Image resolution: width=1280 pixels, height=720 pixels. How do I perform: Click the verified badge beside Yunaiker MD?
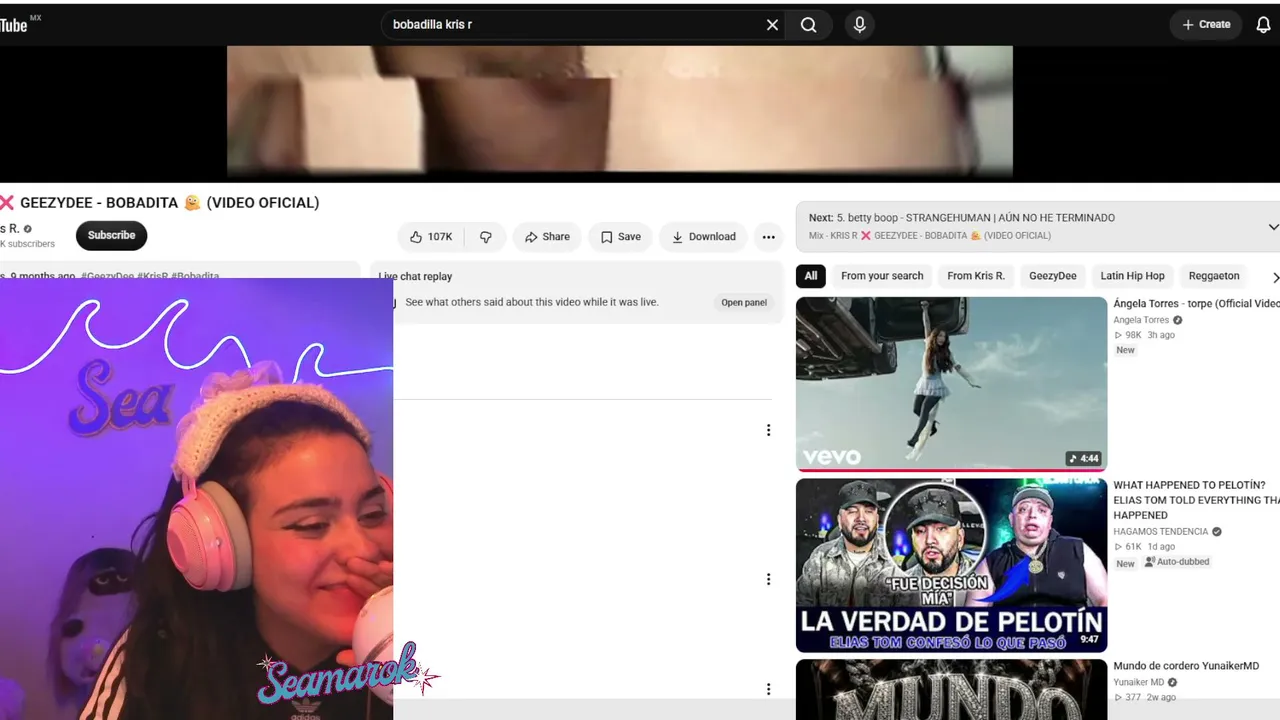[x=1173, y=682]
